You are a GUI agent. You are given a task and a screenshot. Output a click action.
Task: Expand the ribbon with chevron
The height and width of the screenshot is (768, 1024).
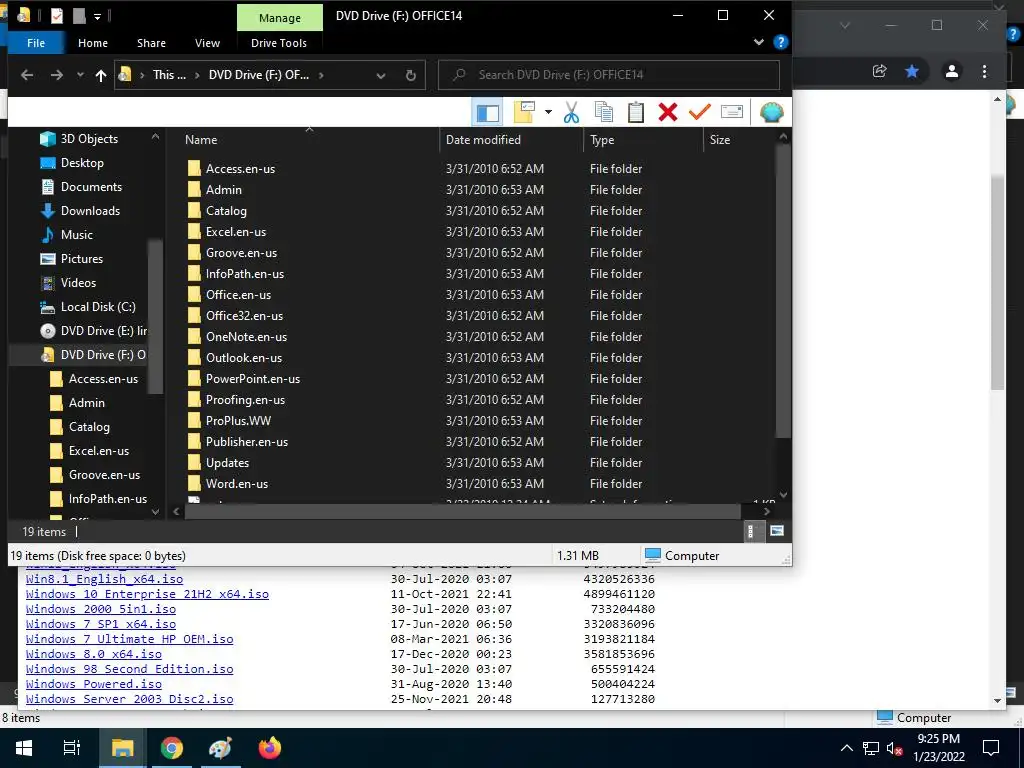[x=758, y=42]
